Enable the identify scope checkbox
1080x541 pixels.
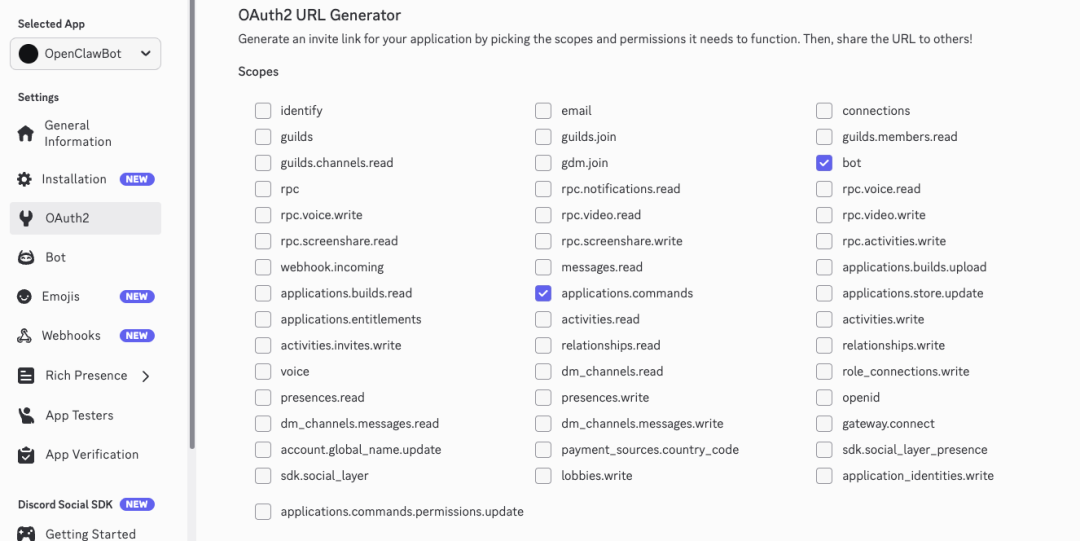coord(263,111)
